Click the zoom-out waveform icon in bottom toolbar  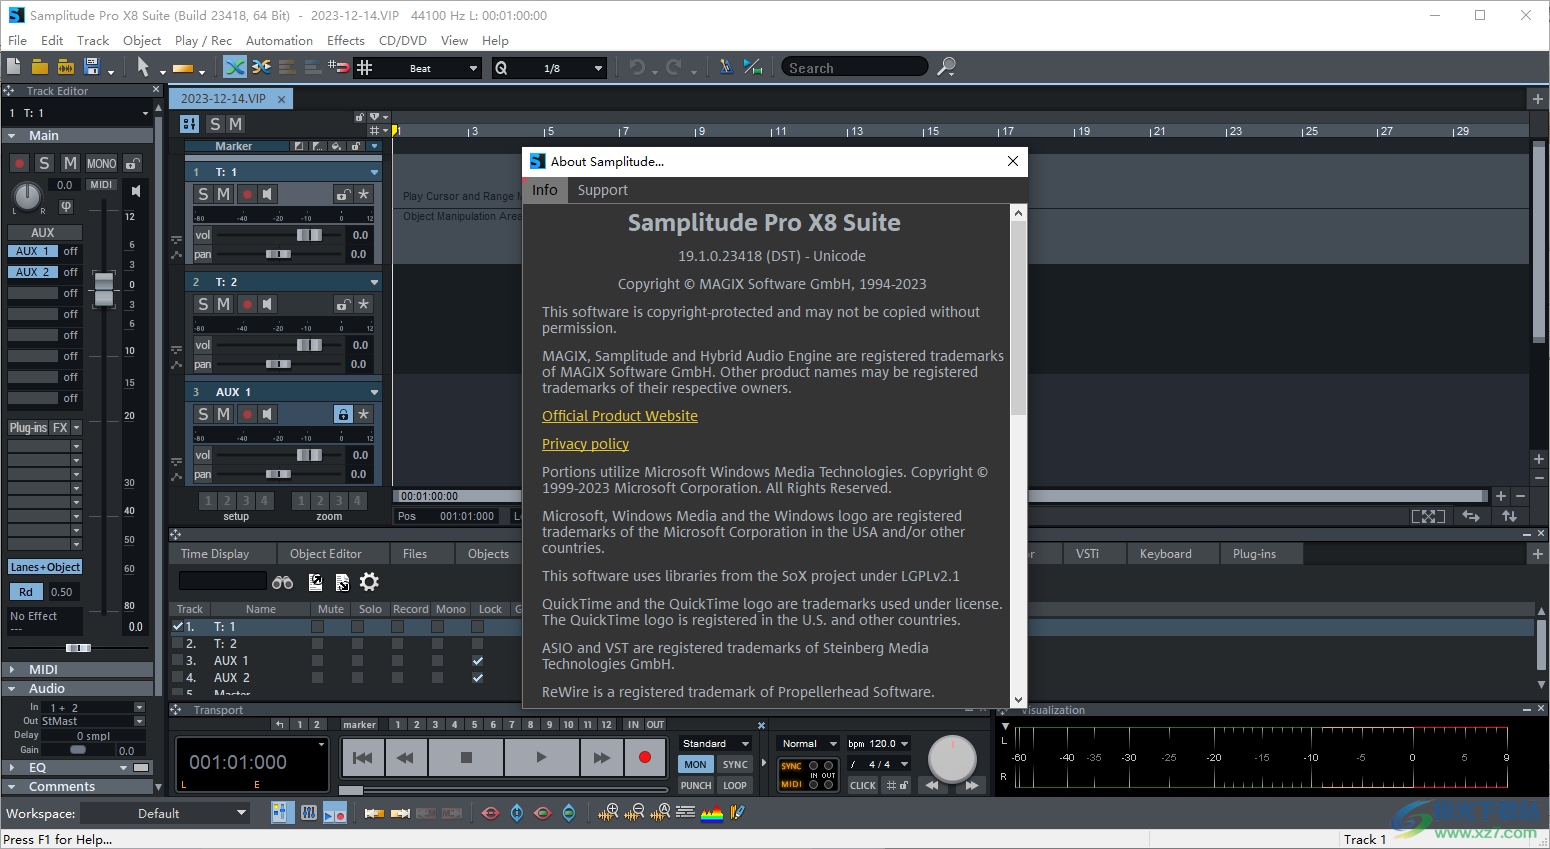point(634,813)
